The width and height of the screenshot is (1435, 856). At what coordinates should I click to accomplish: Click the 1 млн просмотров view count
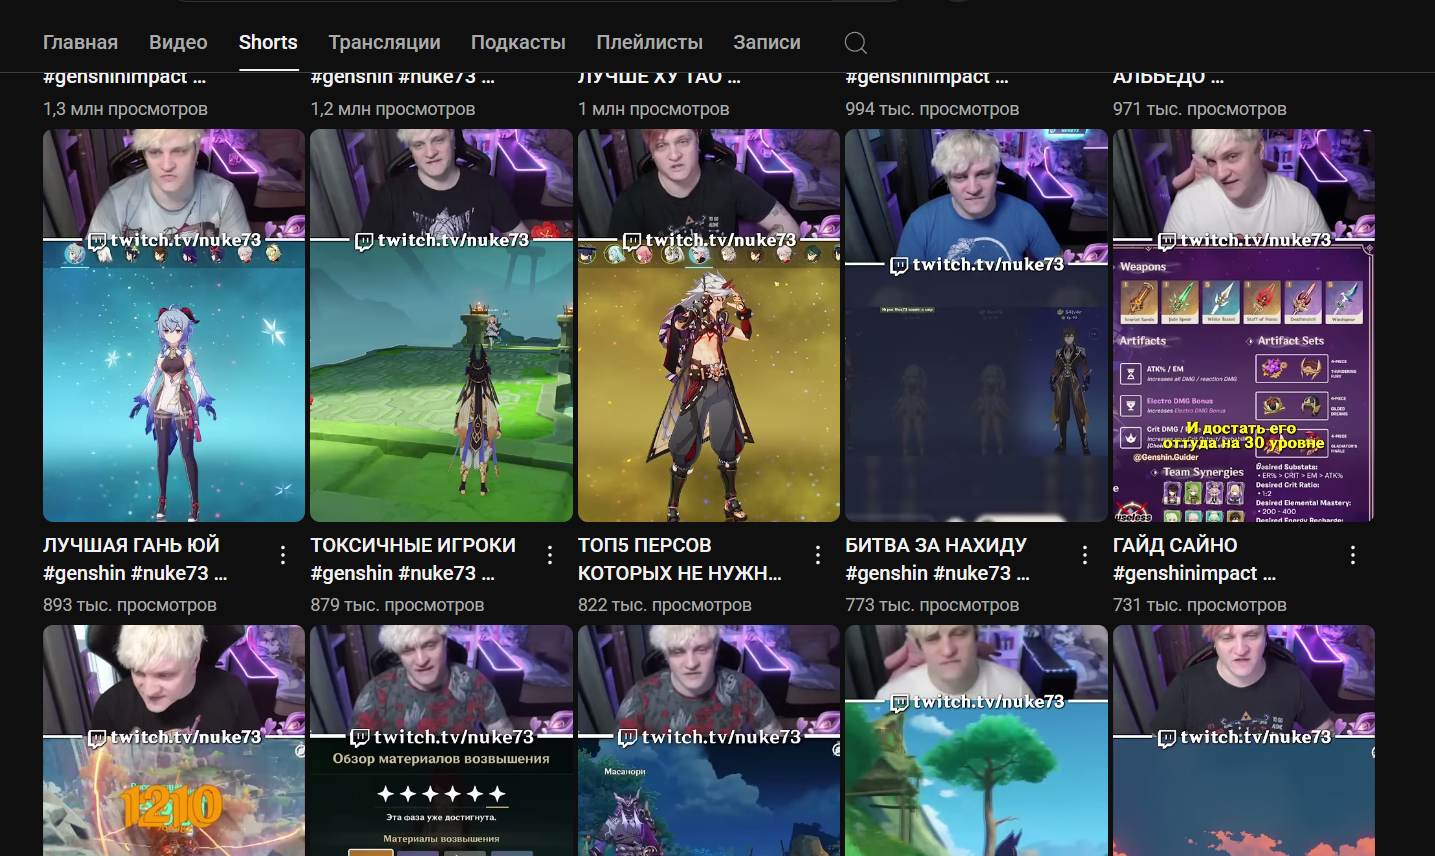[x=654, y=109]
